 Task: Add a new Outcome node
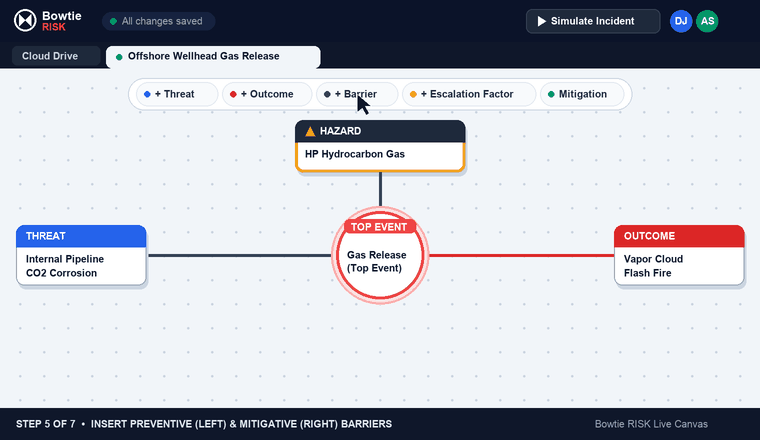(267, 94)
